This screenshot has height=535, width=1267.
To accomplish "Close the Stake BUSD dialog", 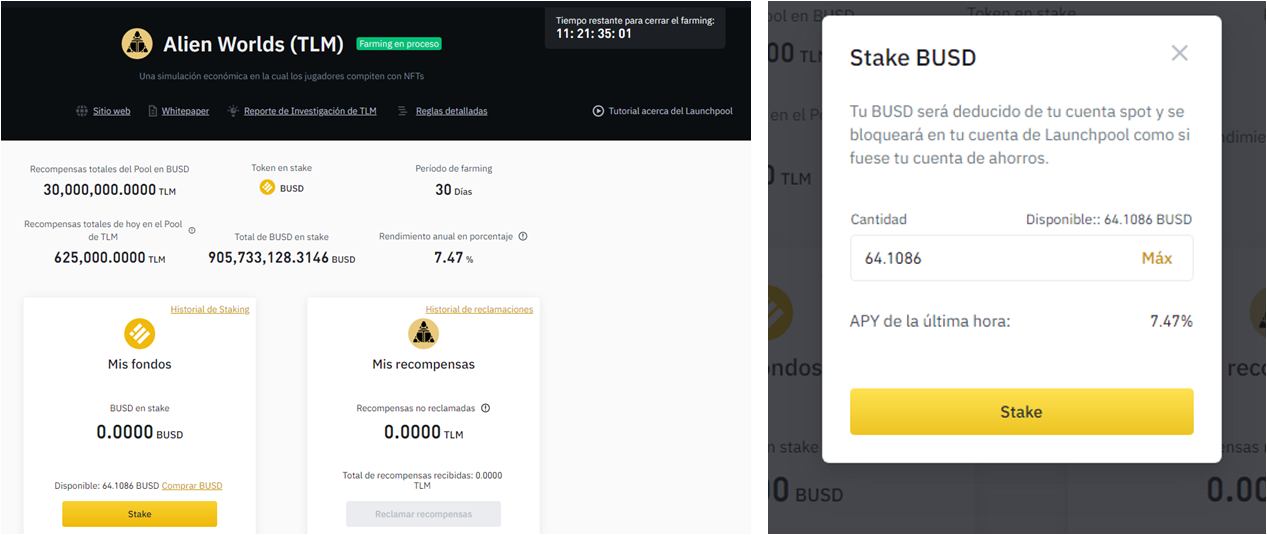I will tap(1180, 53).
